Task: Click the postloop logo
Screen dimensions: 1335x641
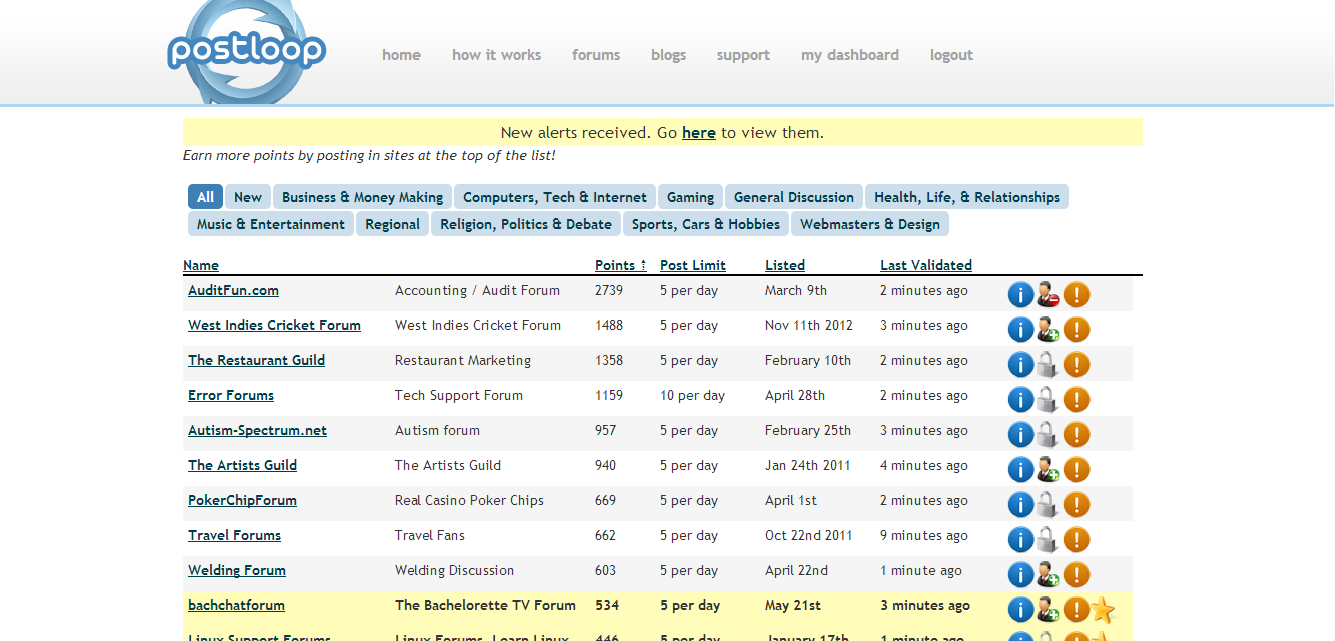Action: [x=246, y=51]
